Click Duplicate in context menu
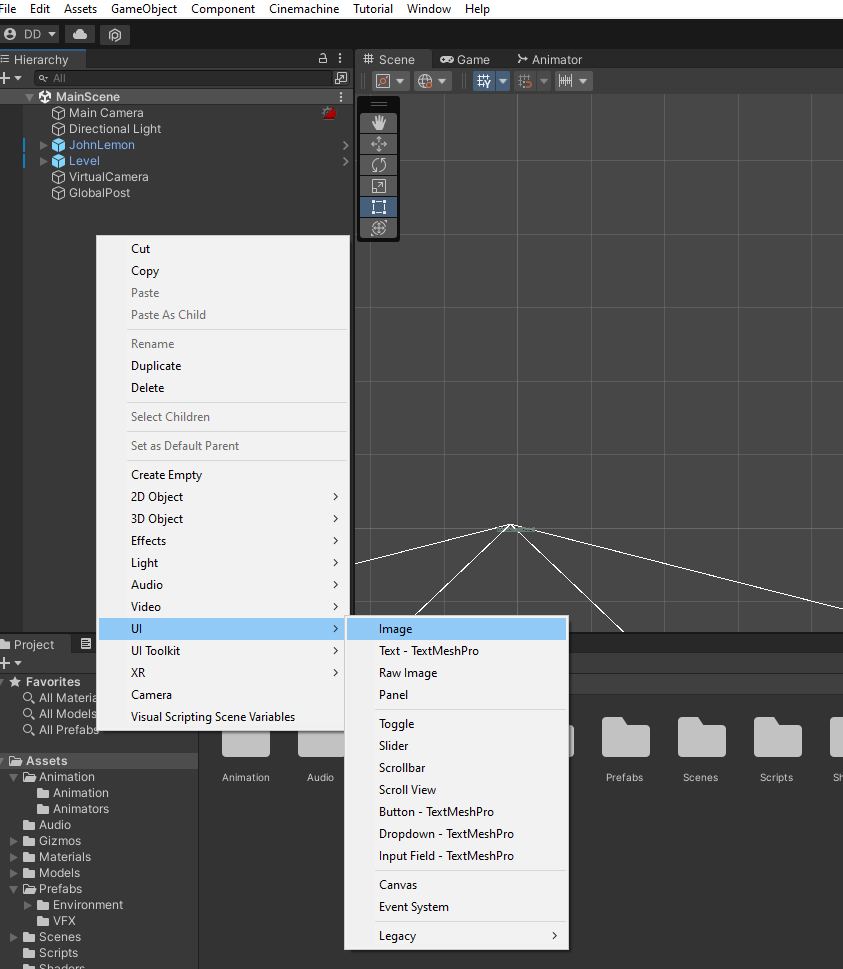The height and width of the screenshot is (969, 843). pyautogui.click(x=221, y=366)
